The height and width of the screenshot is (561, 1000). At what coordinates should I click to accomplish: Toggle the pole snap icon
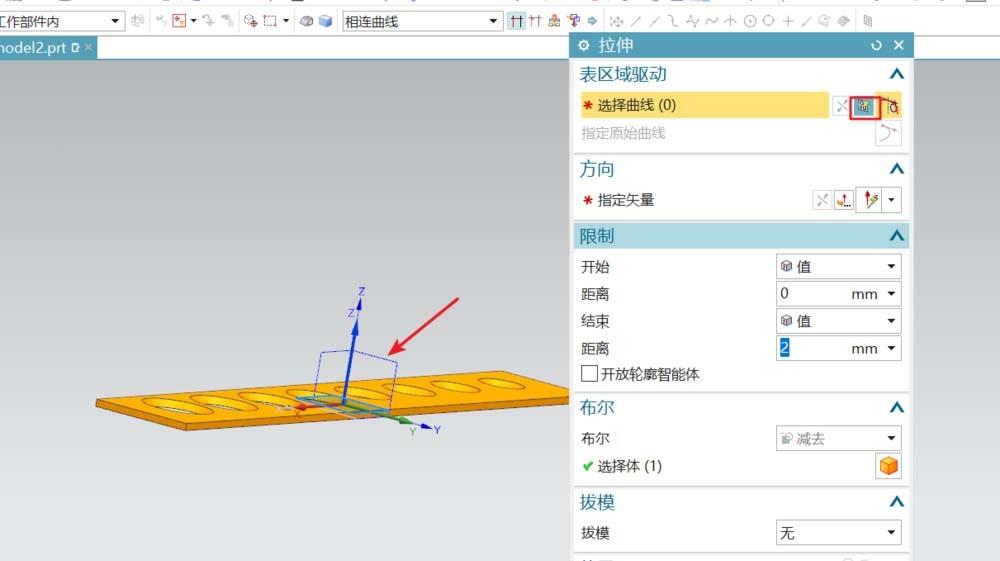(x=692, y=21)
